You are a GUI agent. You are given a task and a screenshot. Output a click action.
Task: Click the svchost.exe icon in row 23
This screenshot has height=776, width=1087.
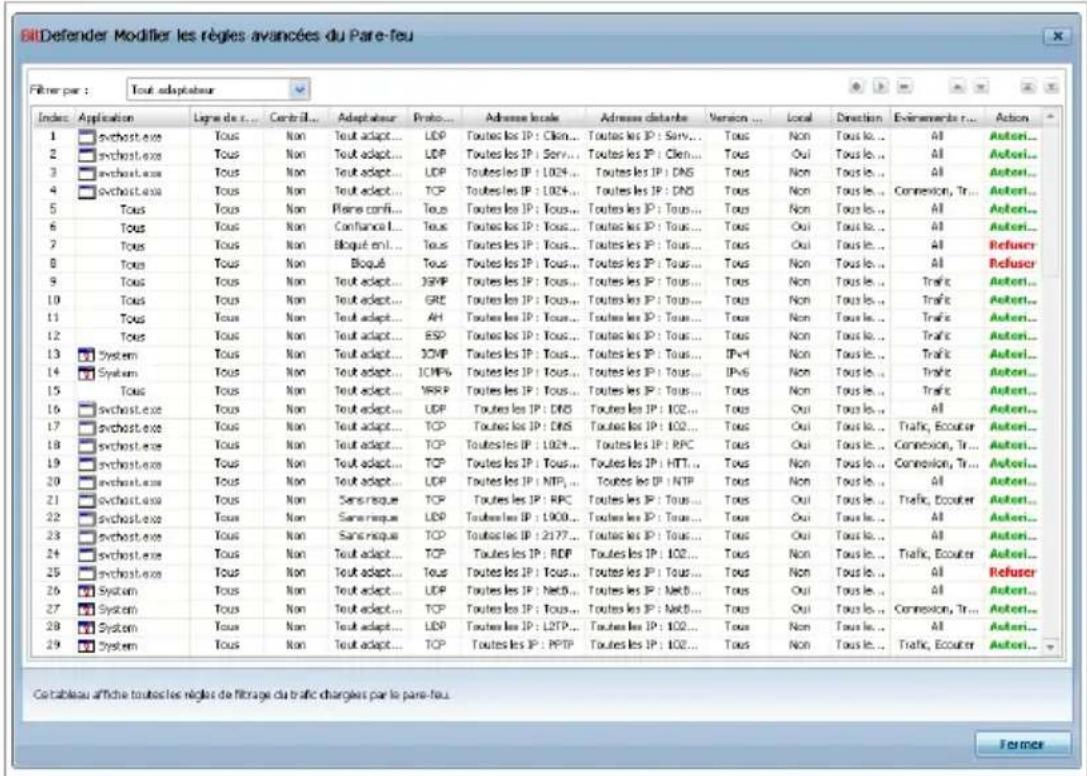tap(87, 537)
